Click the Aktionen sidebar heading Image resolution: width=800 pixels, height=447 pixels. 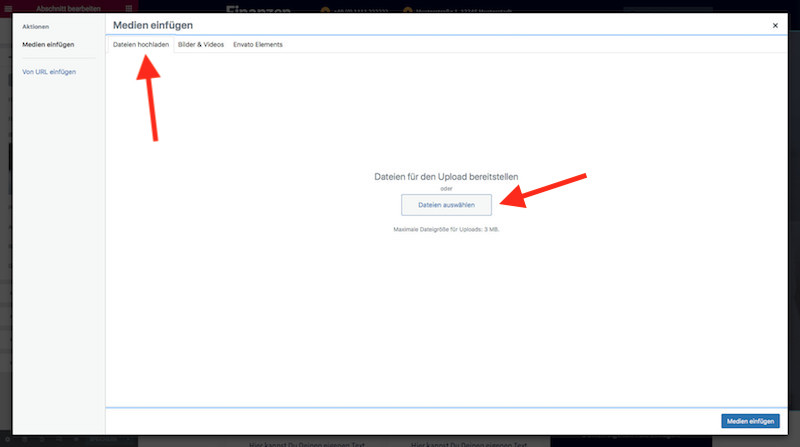(35, 26)
